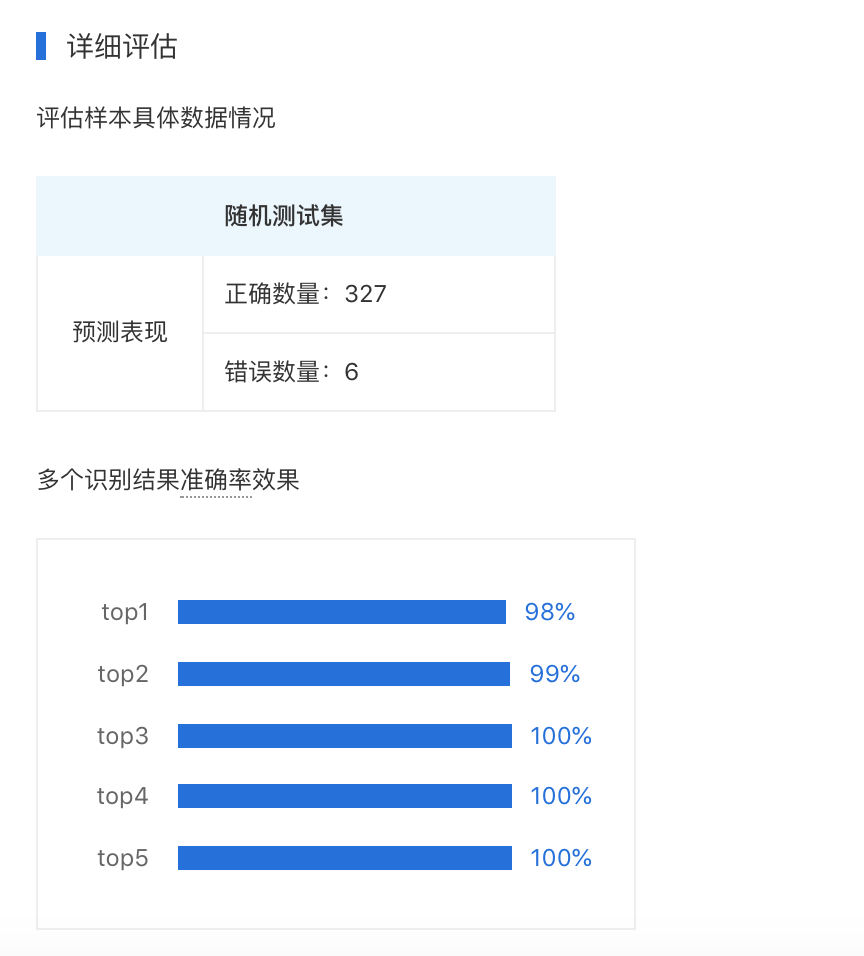Image resolution: width=864 pixels, height=956 pixels.
Task: Click the top5 accuracy bar
Action: 345,858
